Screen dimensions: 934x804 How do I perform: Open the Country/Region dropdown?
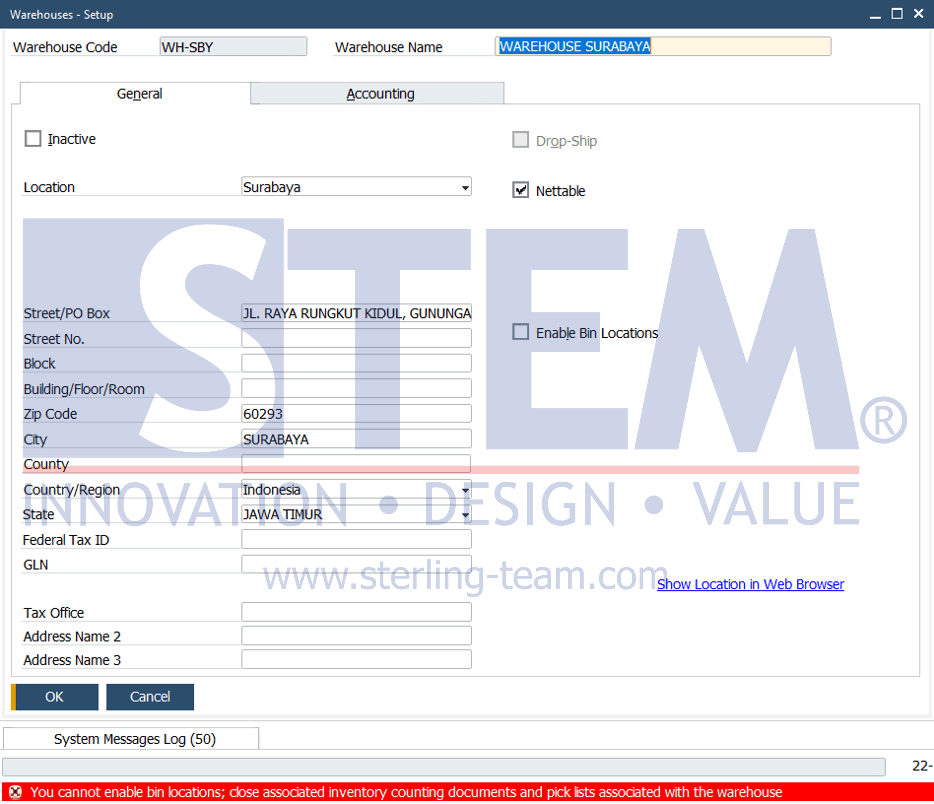(465, 490)
